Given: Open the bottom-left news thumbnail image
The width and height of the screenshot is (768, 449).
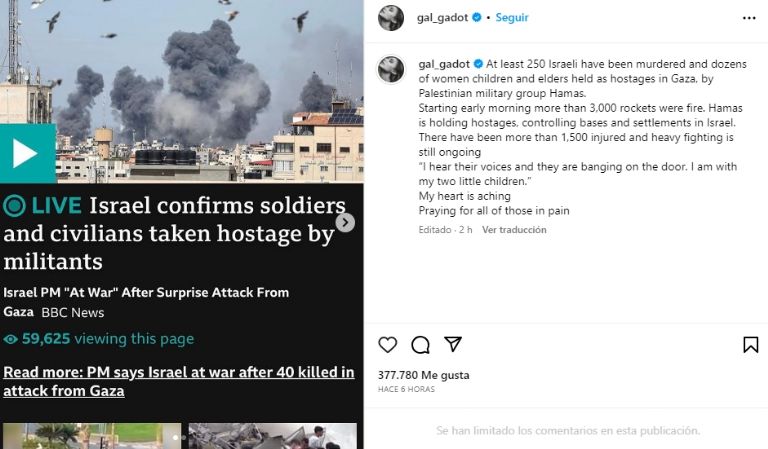Looking at the screenshot, I should (x=91, y=436).
